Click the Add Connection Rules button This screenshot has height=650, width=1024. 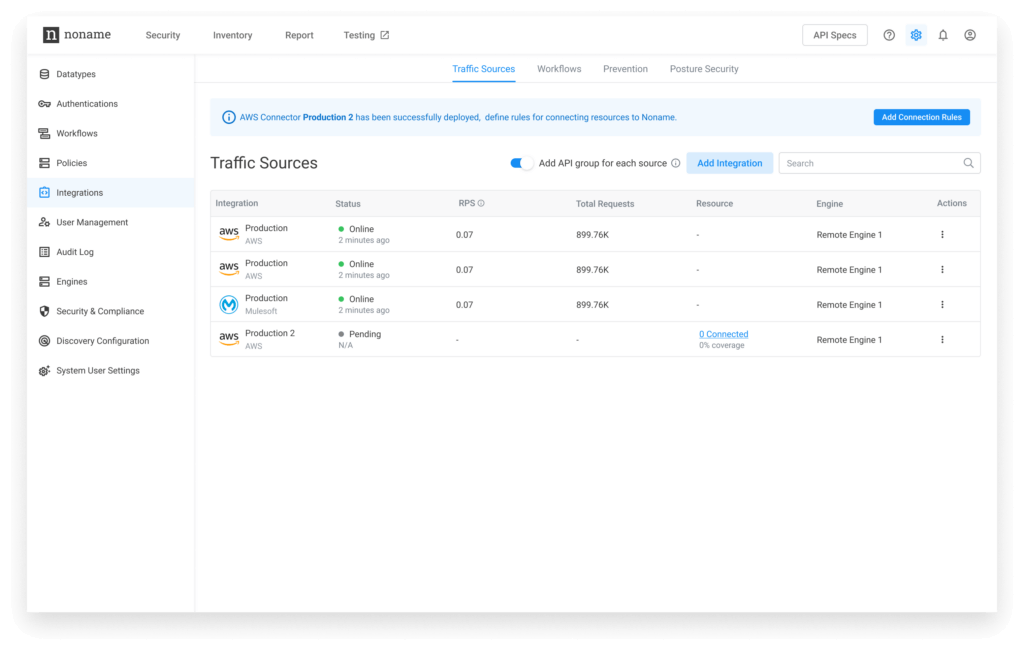(x=921, y=117)
